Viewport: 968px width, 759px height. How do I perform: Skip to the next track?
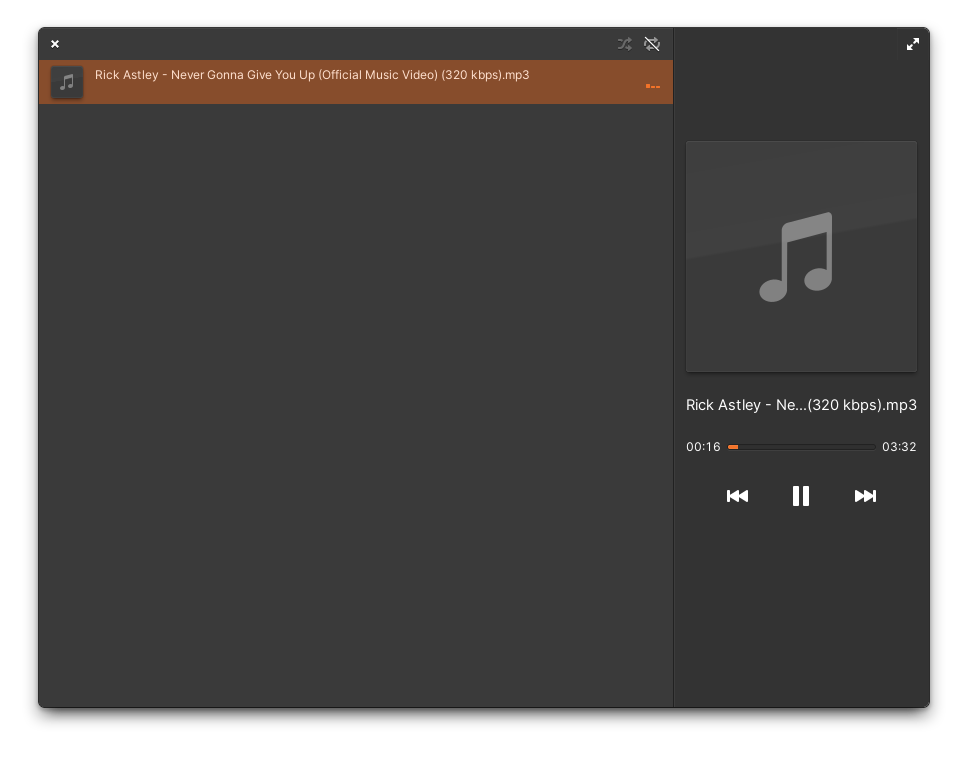coord(865,496)
